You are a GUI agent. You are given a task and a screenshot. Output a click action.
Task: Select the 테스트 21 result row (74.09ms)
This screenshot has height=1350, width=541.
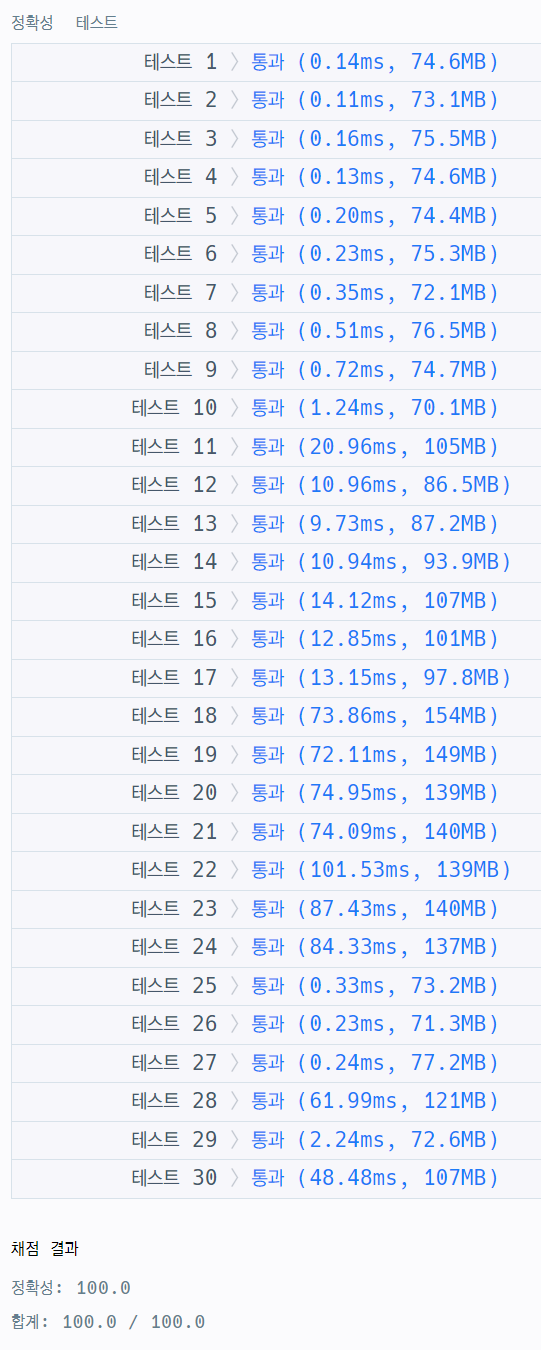pos(276,832)
